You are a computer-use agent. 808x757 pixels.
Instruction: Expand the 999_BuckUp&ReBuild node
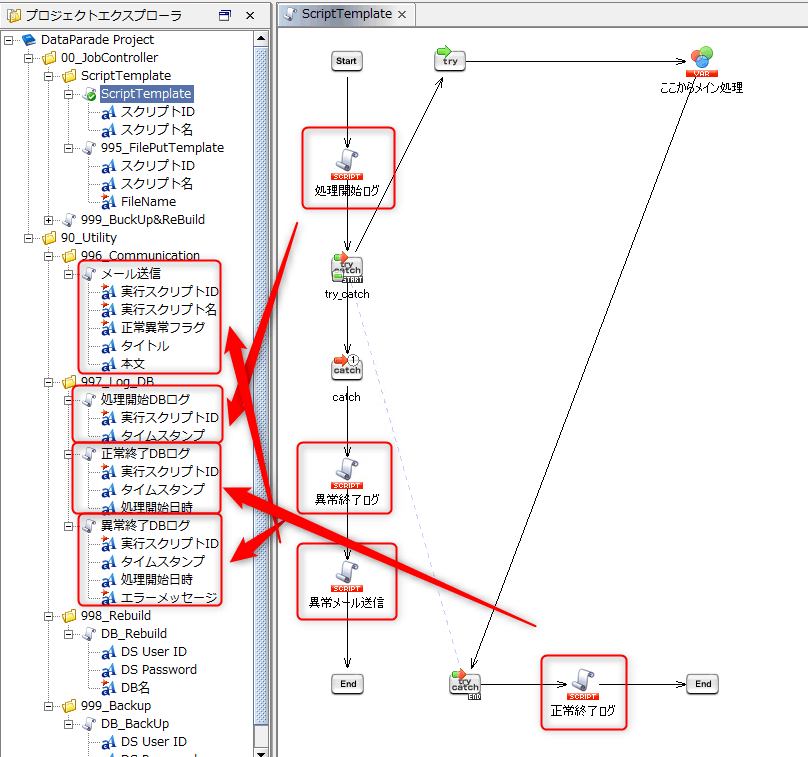pos(48,221)
